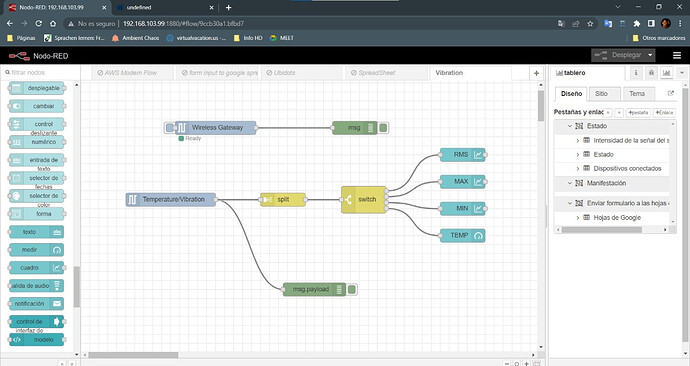Screen dimensions: 690x366
Task: Toggle the msg.payload debug node output button
Action: [352, 289]
